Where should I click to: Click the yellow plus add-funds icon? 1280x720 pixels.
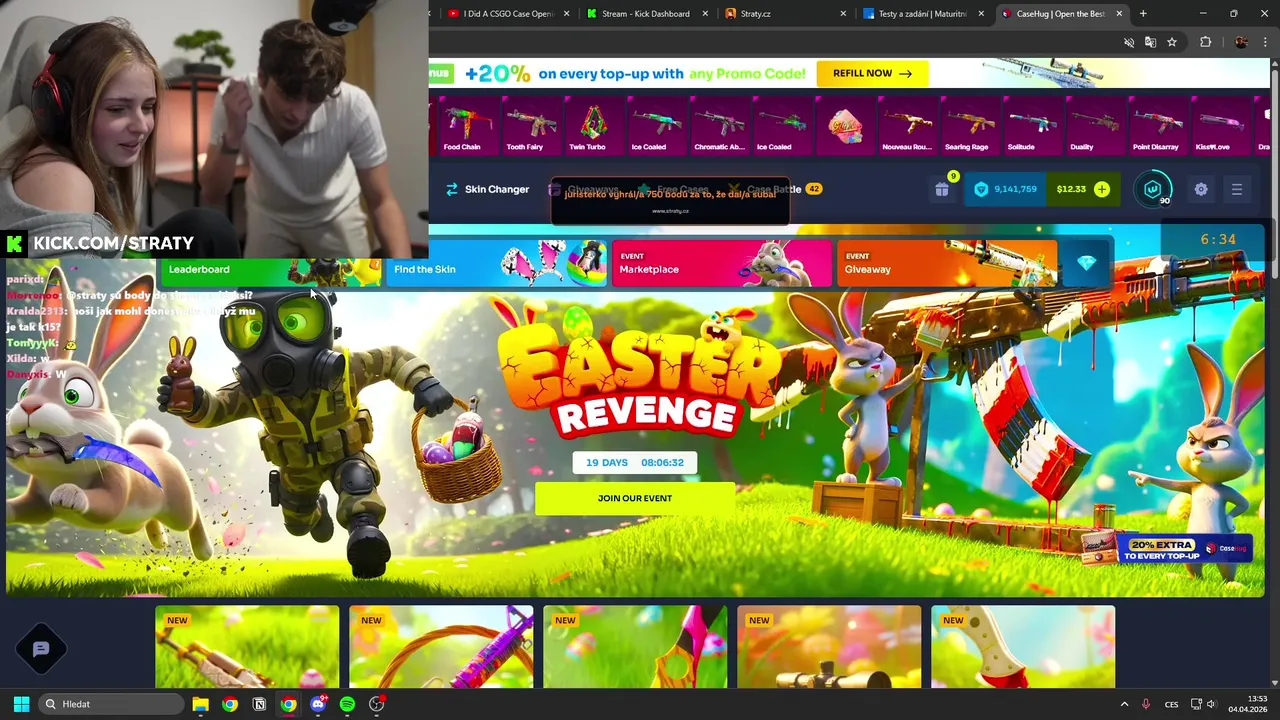(1102, 189)
